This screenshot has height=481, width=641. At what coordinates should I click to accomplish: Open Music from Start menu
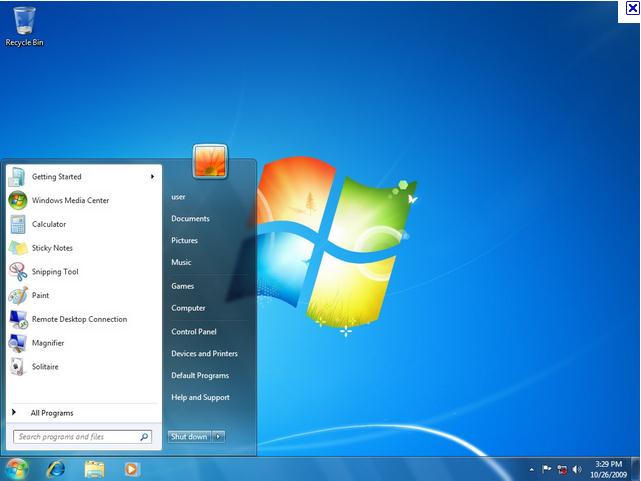[x=181, y=262]
